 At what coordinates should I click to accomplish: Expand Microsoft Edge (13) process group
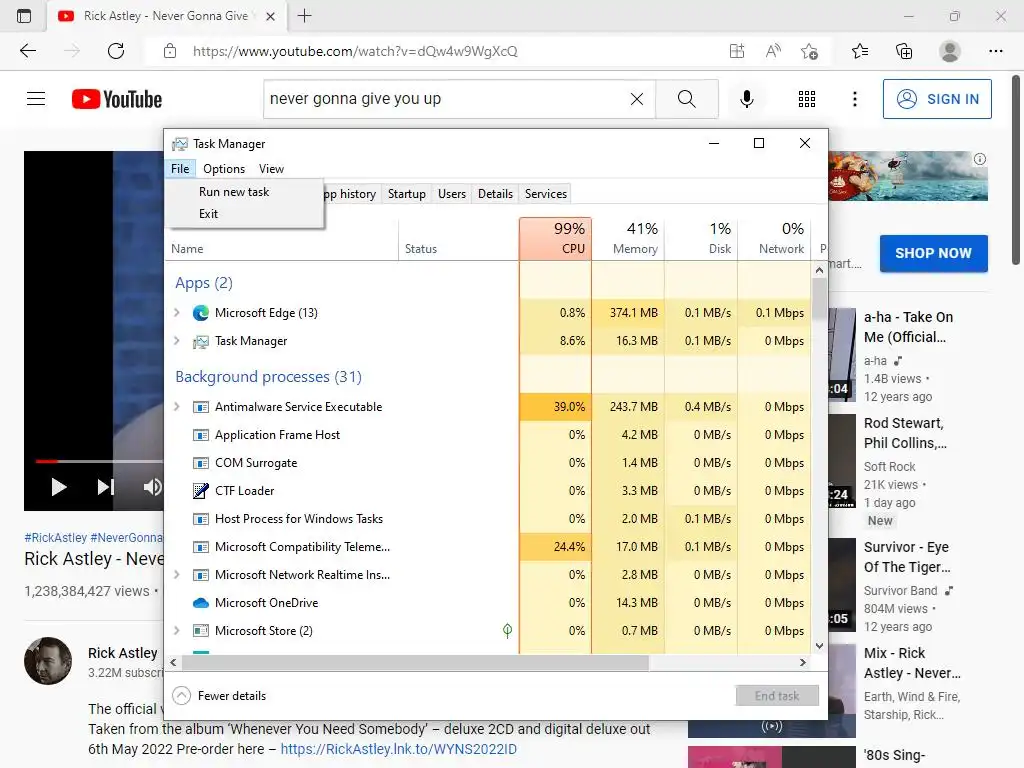coord(176,313)
